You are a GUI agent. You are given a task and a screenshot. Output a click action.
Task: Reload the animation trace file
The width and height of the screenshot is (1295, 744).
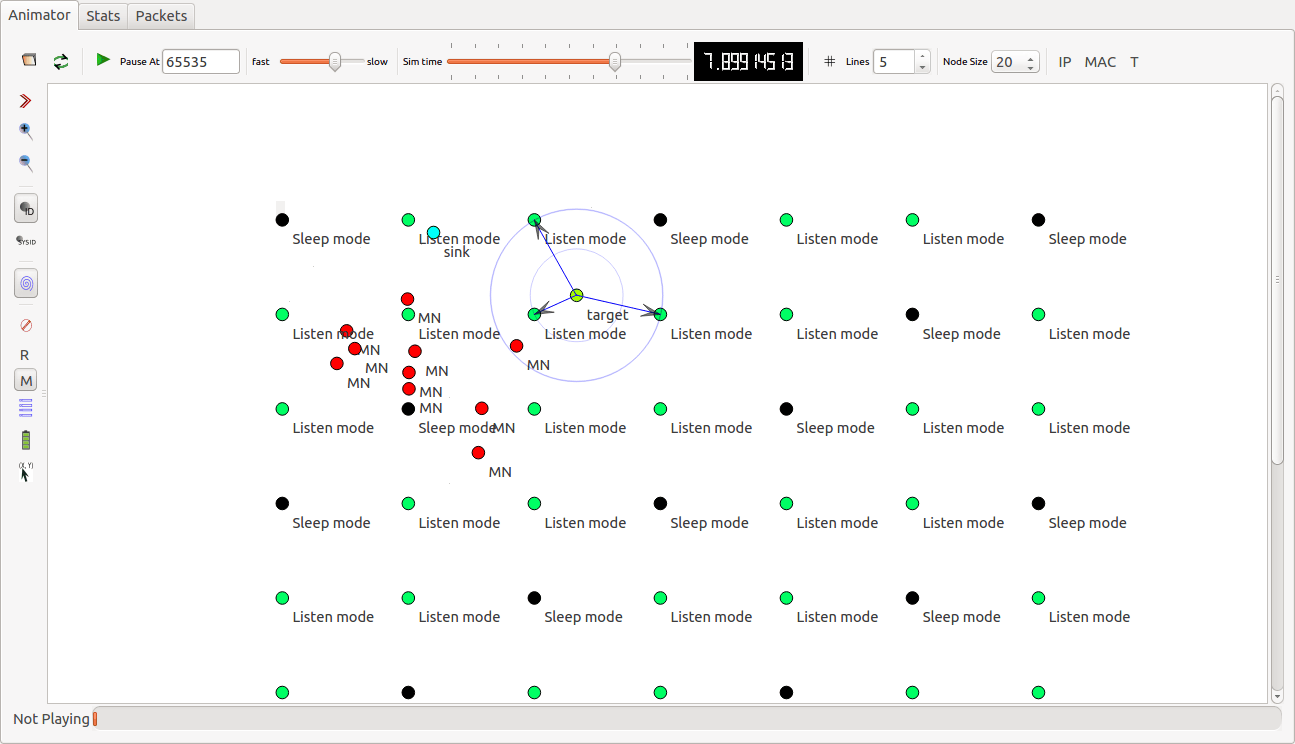(61, 61)
